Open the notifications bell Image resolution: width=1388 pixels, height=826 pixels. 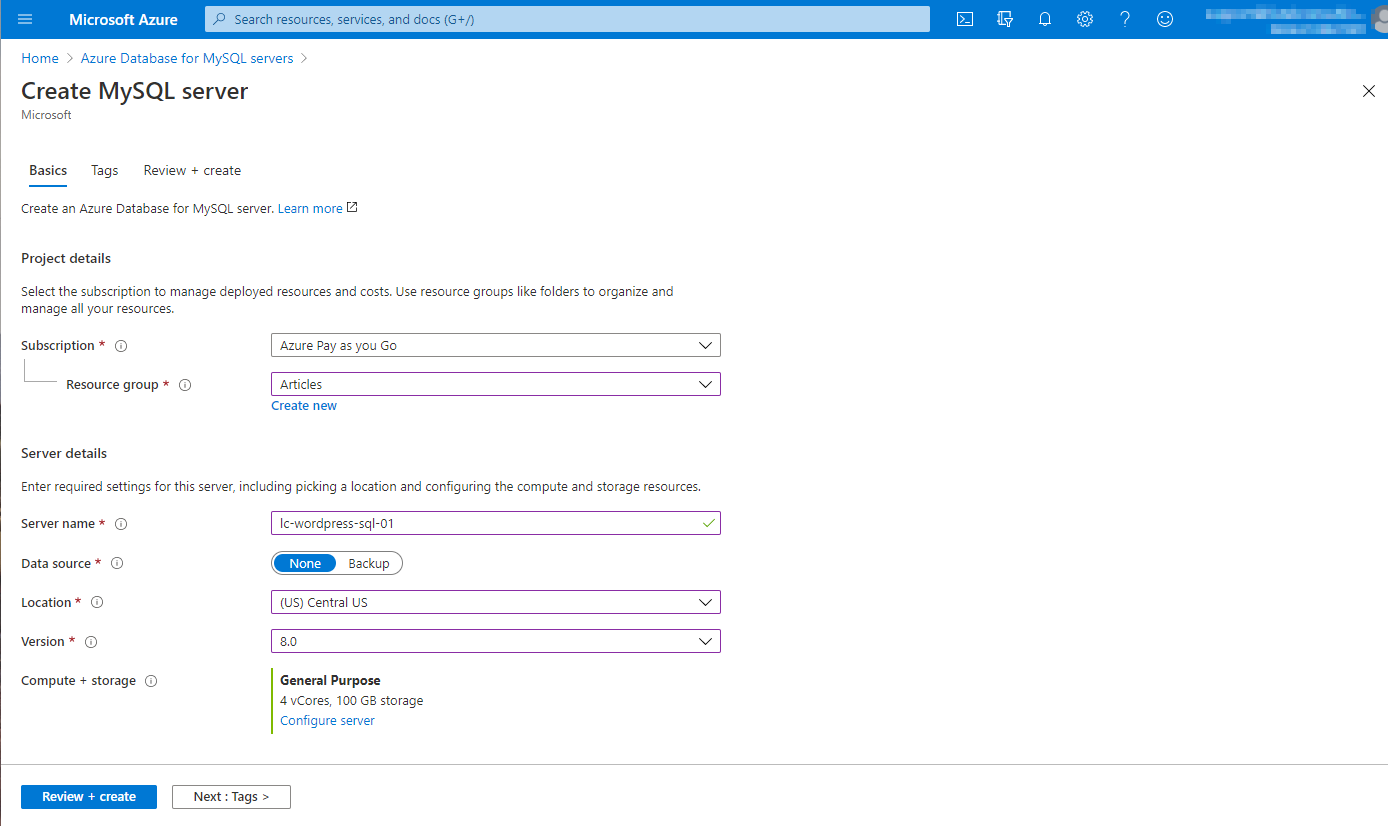point(1045,19)
